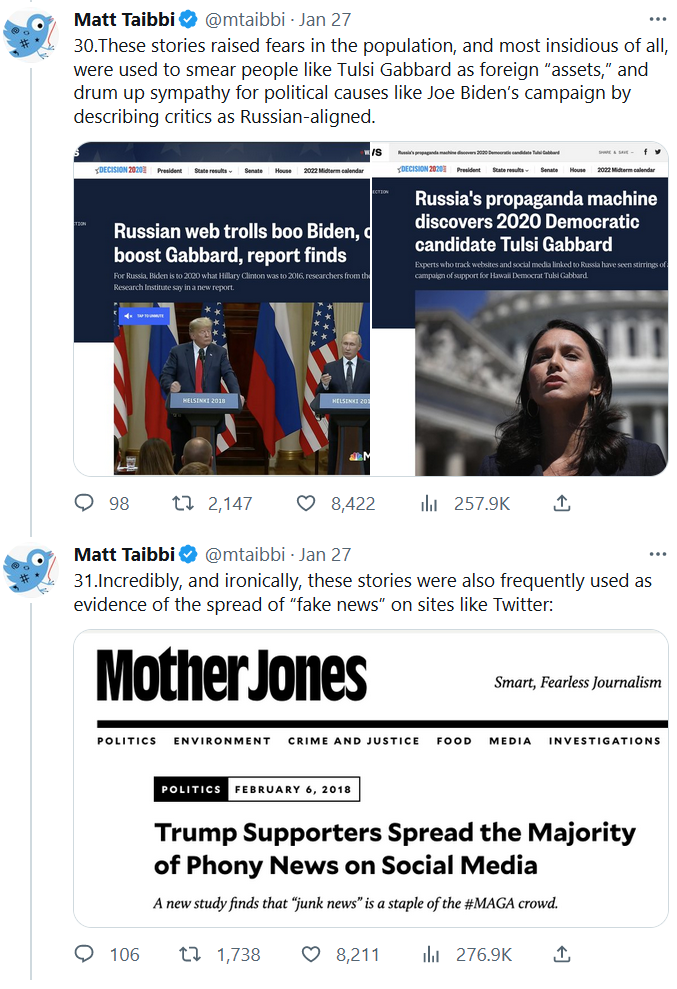Reply to the tweet with 106 replies
Image resolution: width=677 pixels, height=989 pixels.
(85, 954)
